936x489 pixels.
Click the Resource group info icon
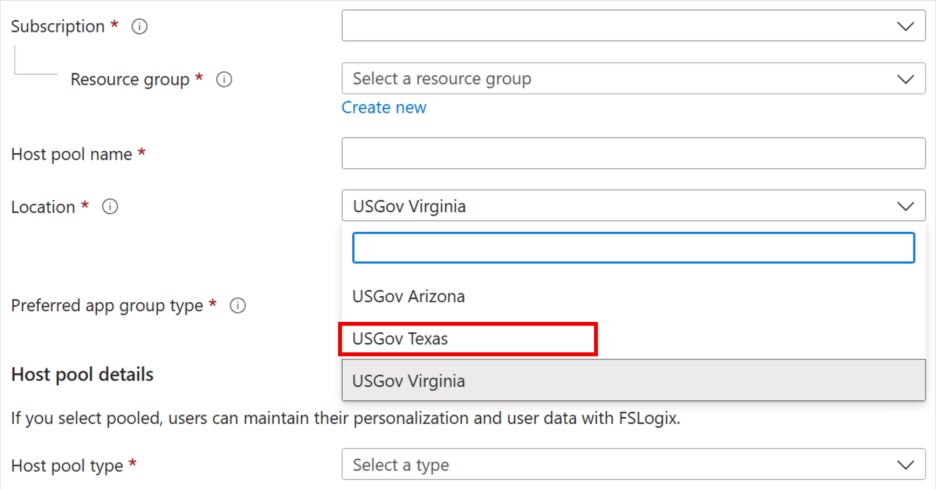click(x=224, y=79)
